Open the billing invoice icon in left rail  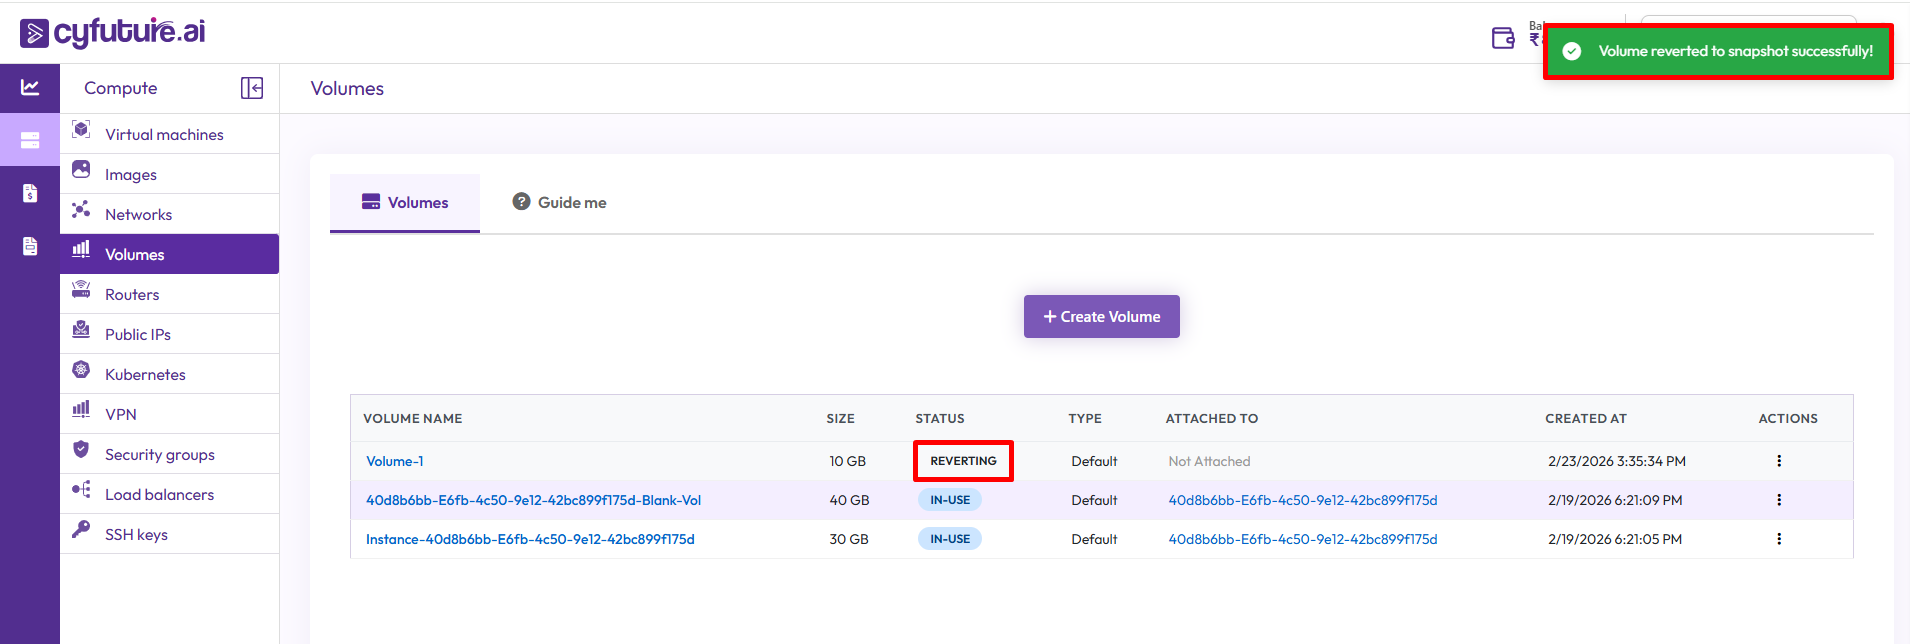point(30,193)
